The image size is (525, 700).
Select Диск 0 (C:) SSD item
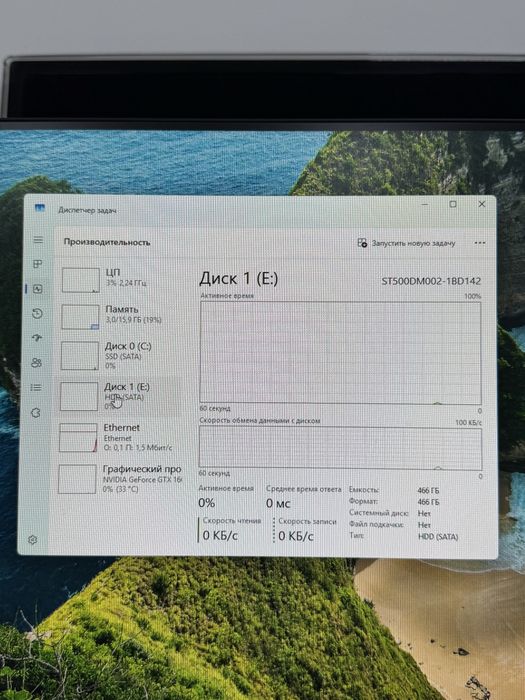point(120,356)
